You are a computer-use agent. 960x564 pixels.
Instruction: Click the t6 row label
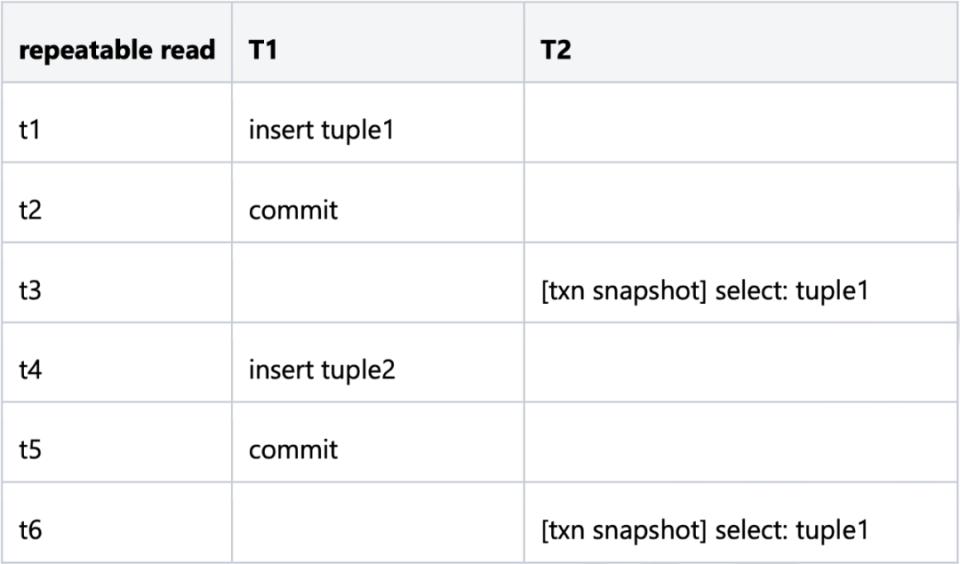pos(31,530)
